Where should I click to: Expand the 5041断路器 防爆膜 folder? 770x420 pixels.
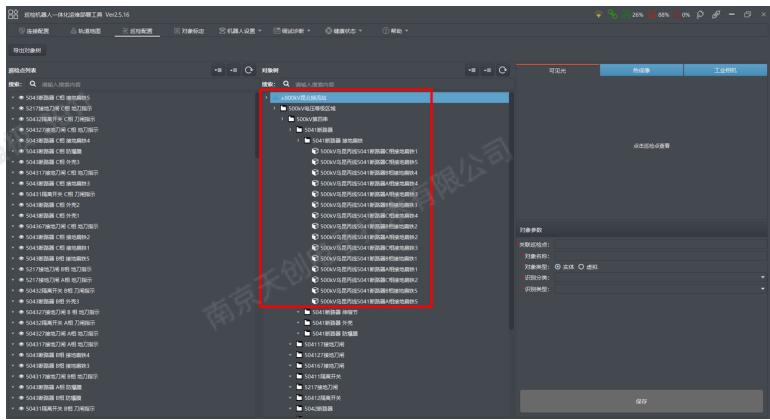point(299,334)
